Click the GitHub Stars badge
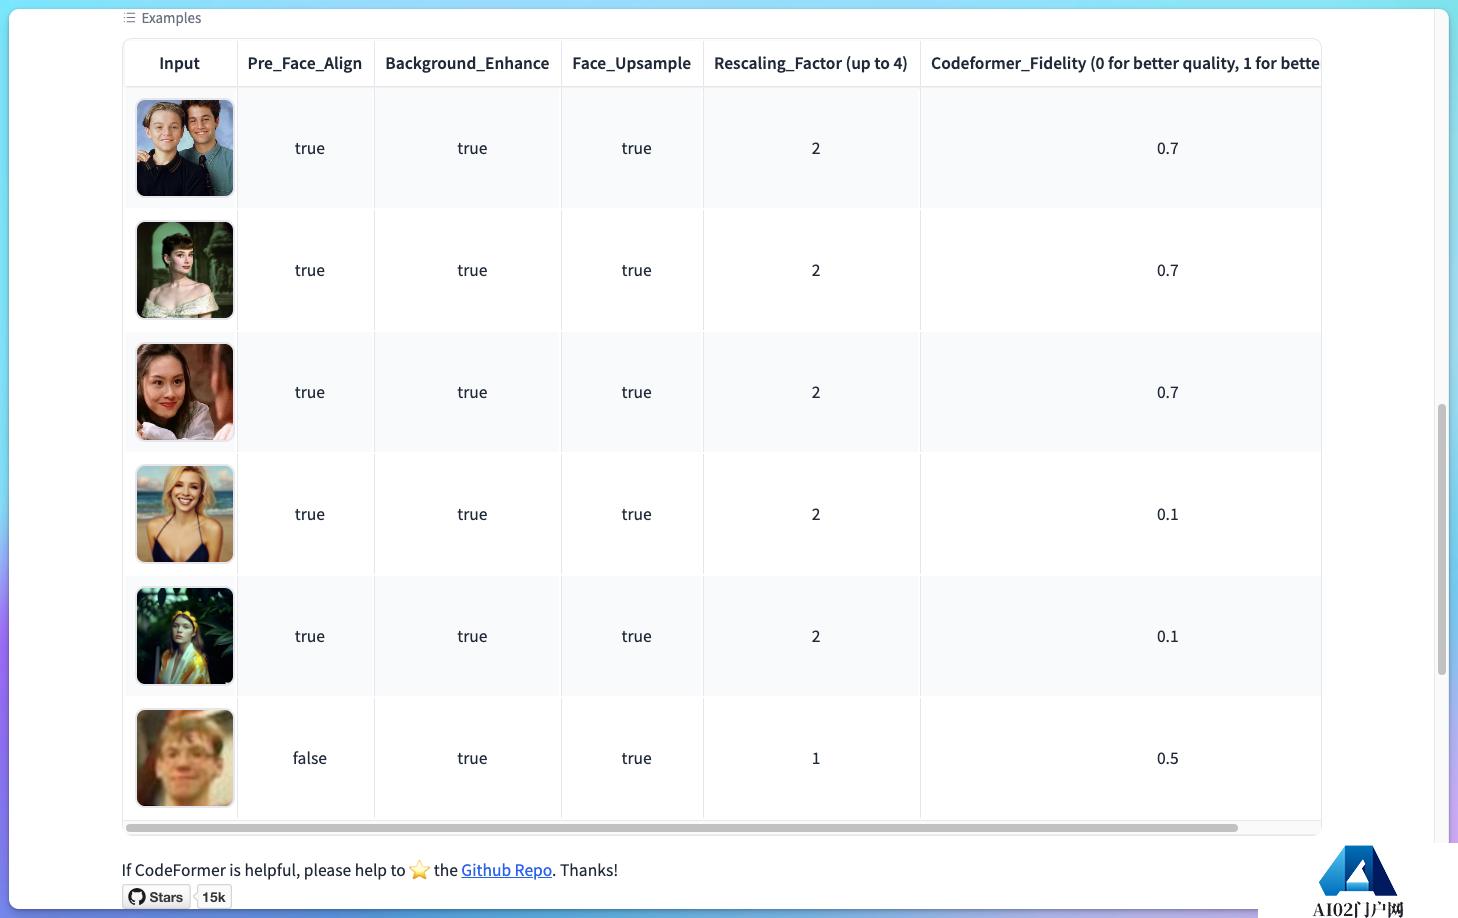This screenshot has width=1458, height=918. 156,897
